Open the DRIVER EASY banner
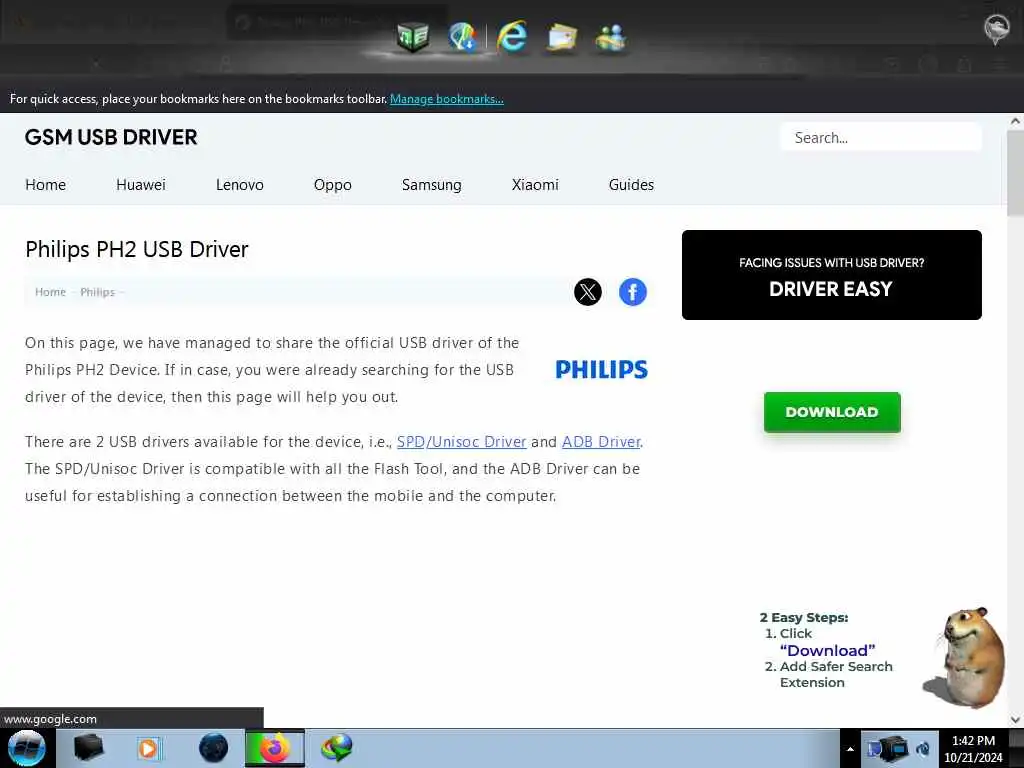 831,275
